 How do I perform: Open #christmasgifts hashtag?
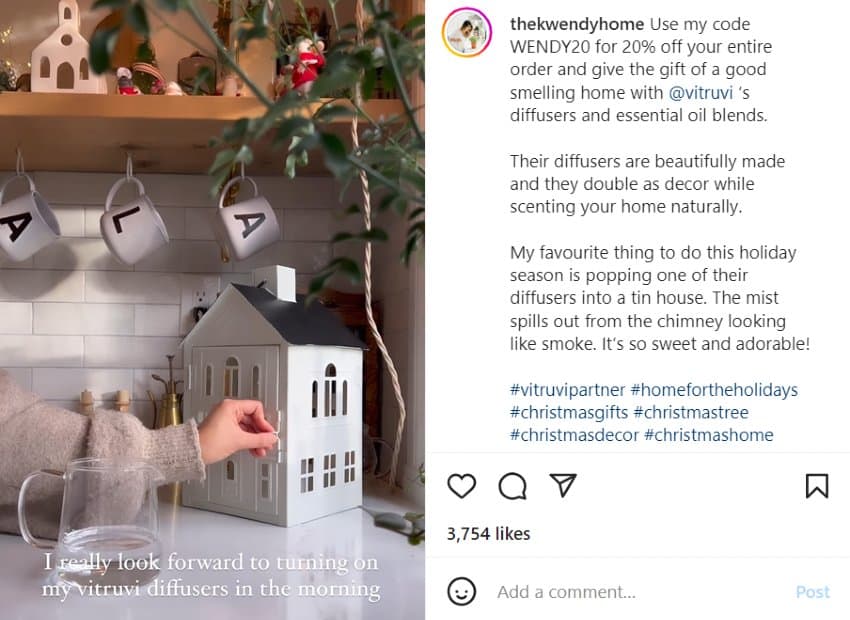[x=569, y=412]
